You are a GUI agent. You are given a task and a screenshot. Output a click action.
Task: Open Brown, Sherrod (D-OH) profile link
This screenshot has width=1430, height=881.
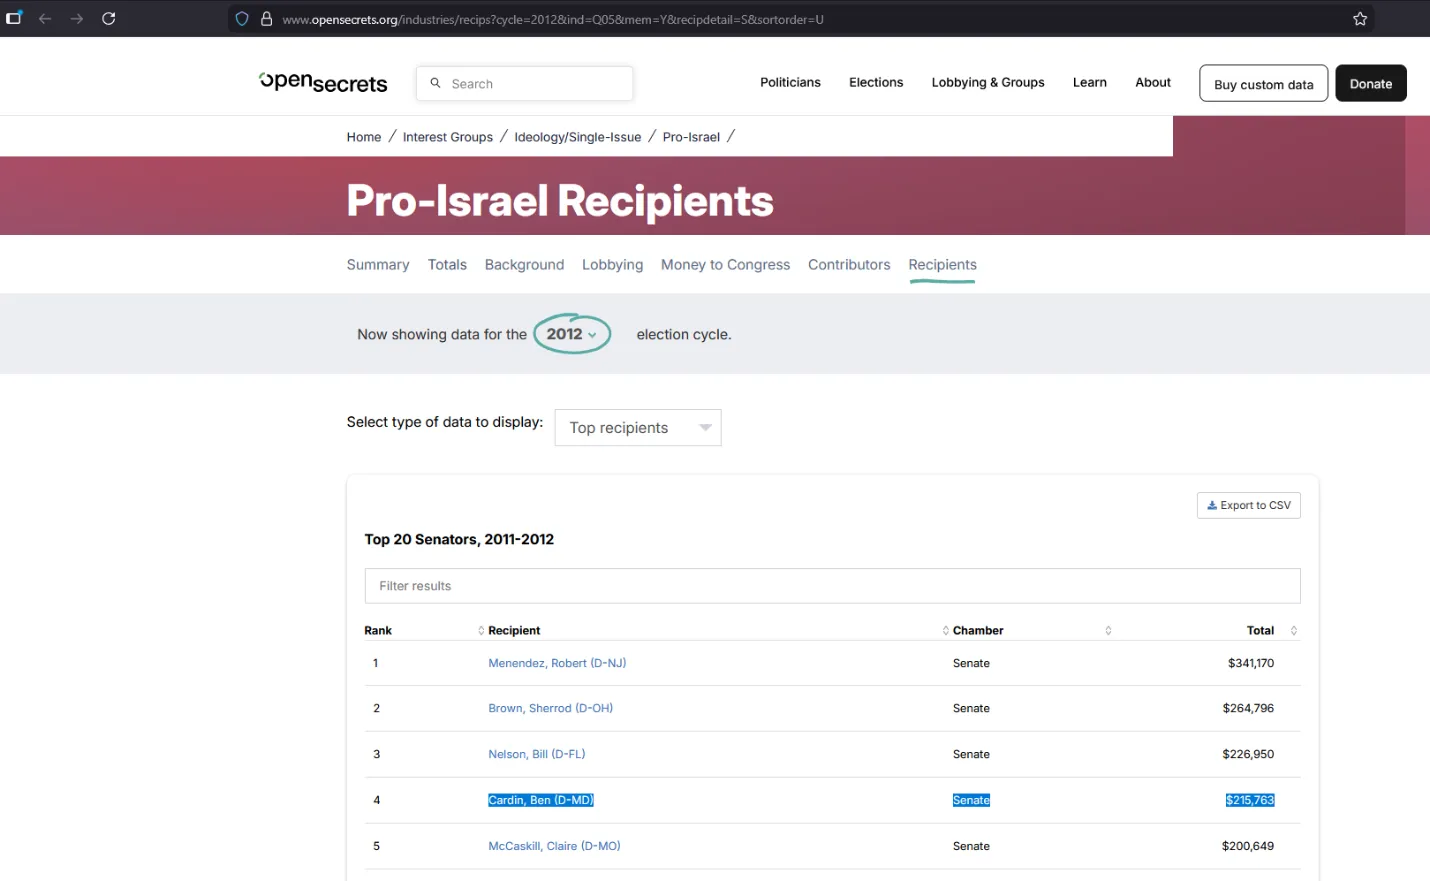[x=551, y=708]
